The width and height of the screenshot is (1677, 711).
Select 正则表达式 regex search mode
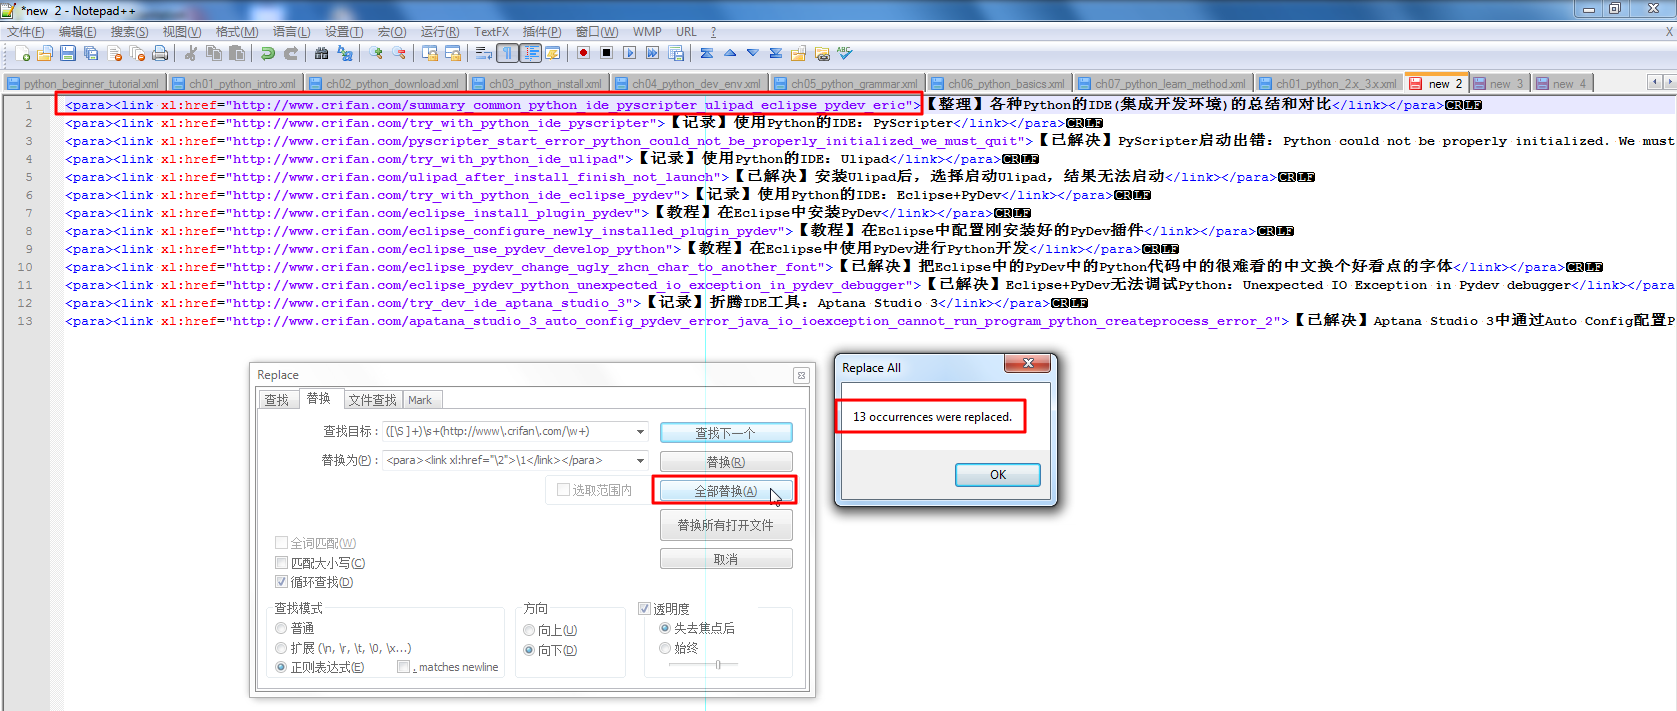click(281, 667)
